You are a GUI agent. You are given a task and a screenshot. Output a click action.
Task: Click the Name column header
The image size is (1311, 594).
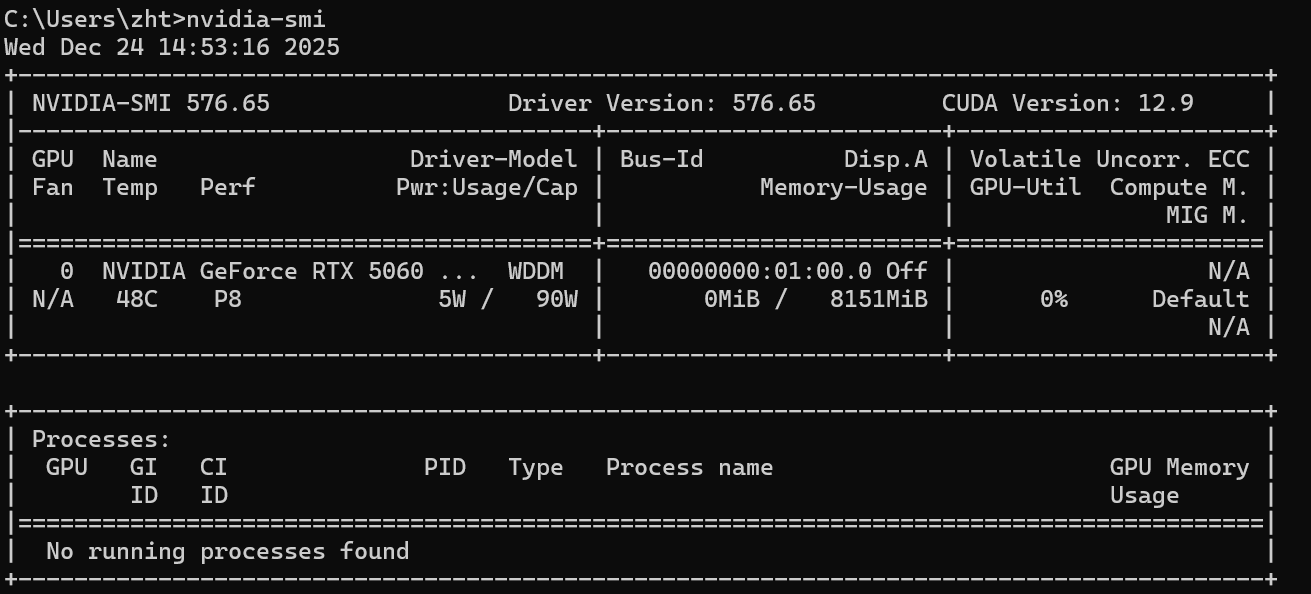point(130,159)
